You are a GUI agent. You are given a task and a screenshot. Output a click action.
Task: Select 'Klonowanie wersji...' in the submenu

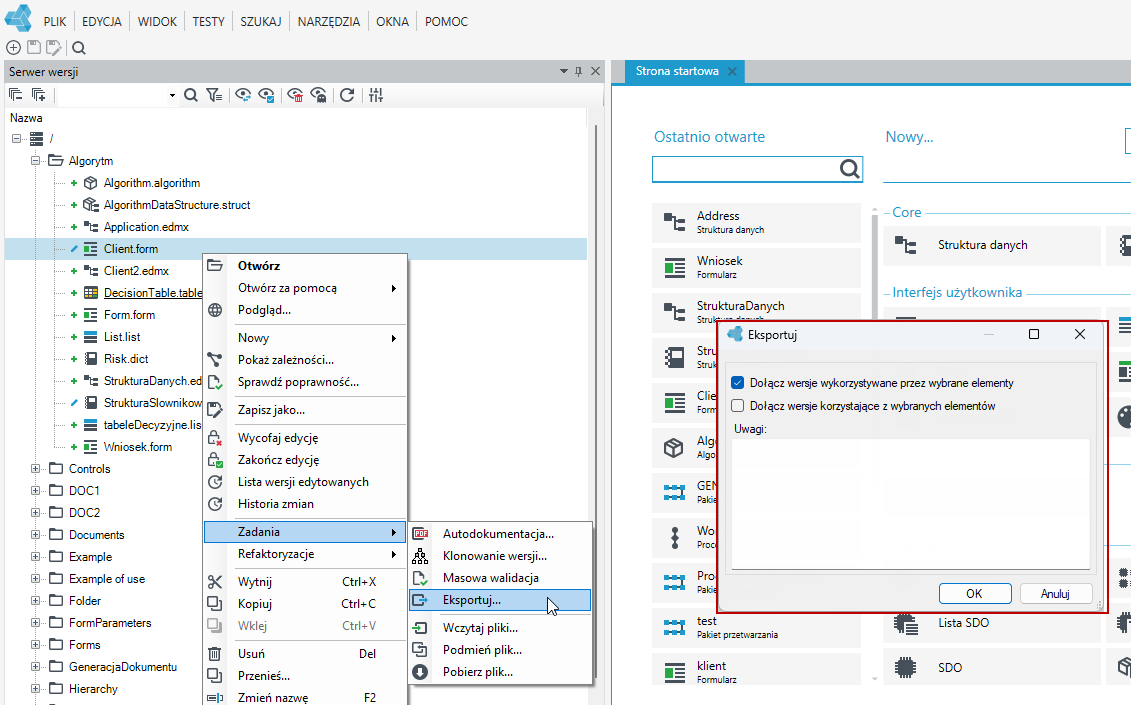pyautogui.click(x=501, y=556)
